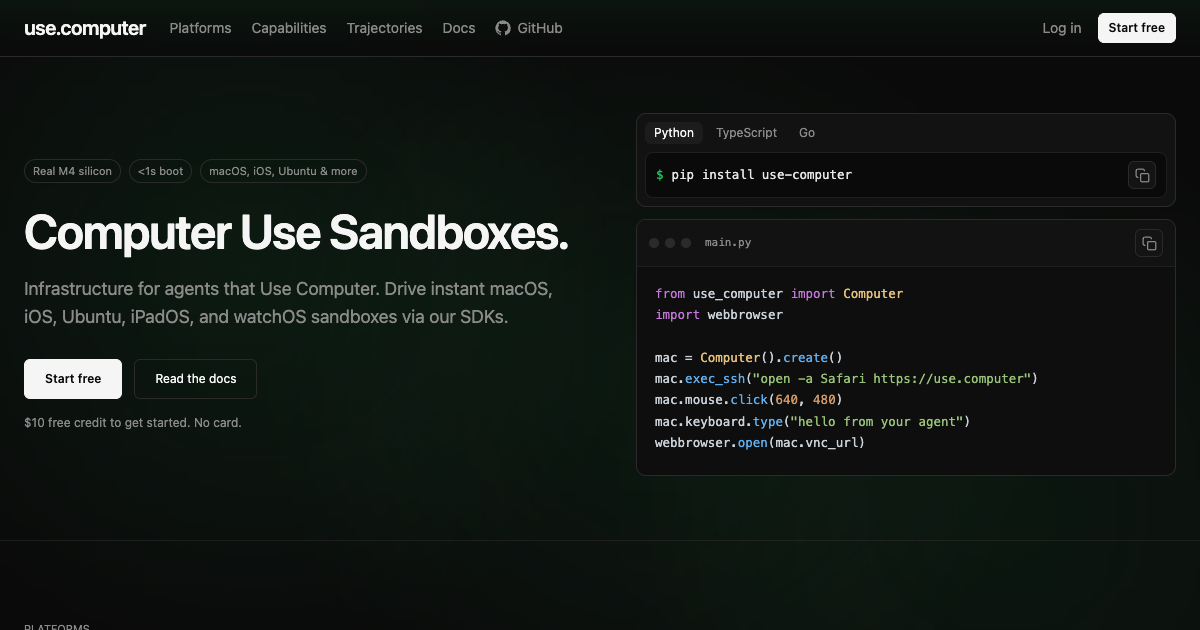1200x630 pixels.
Task: Switch to the TypeScript tab
Action: pyautogui.click(x=746, y=133)
